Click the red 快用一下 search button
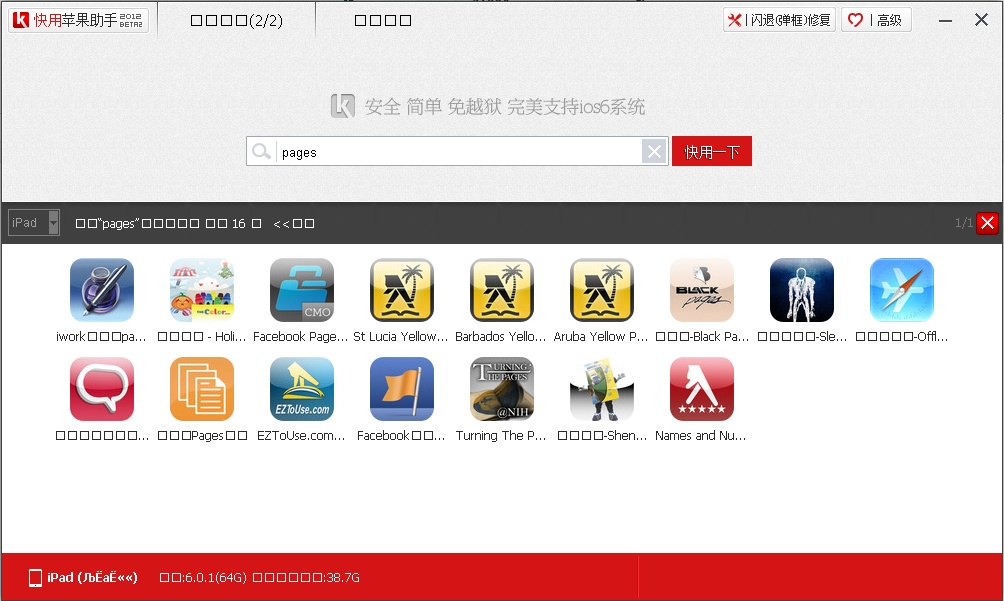 tap(711, 151)
